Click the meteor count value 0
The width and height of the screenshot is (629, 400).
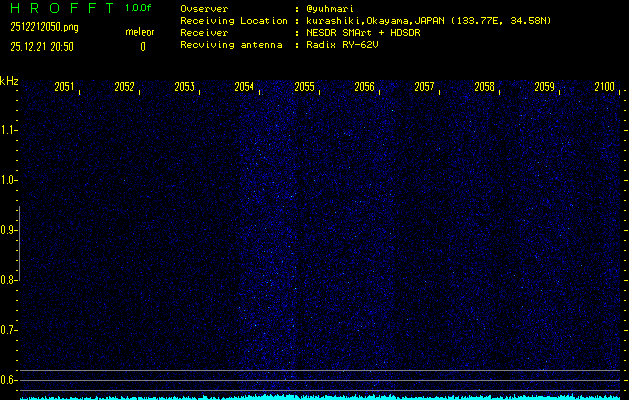coord(143,47)
